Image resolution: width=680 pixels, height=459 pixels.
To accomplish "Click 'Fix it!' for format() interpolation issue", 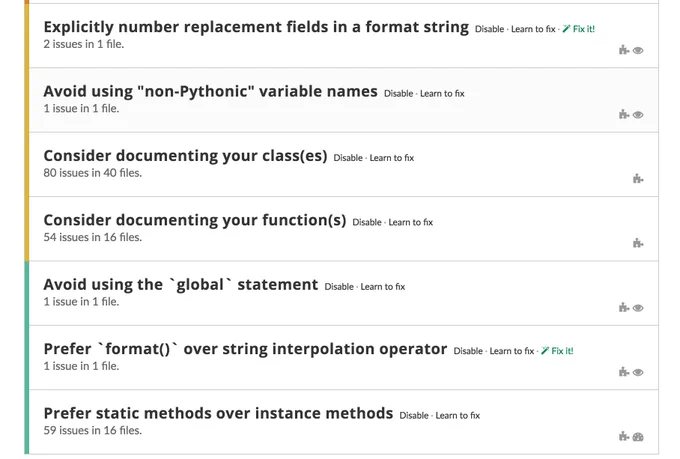I will coord(557,351).
